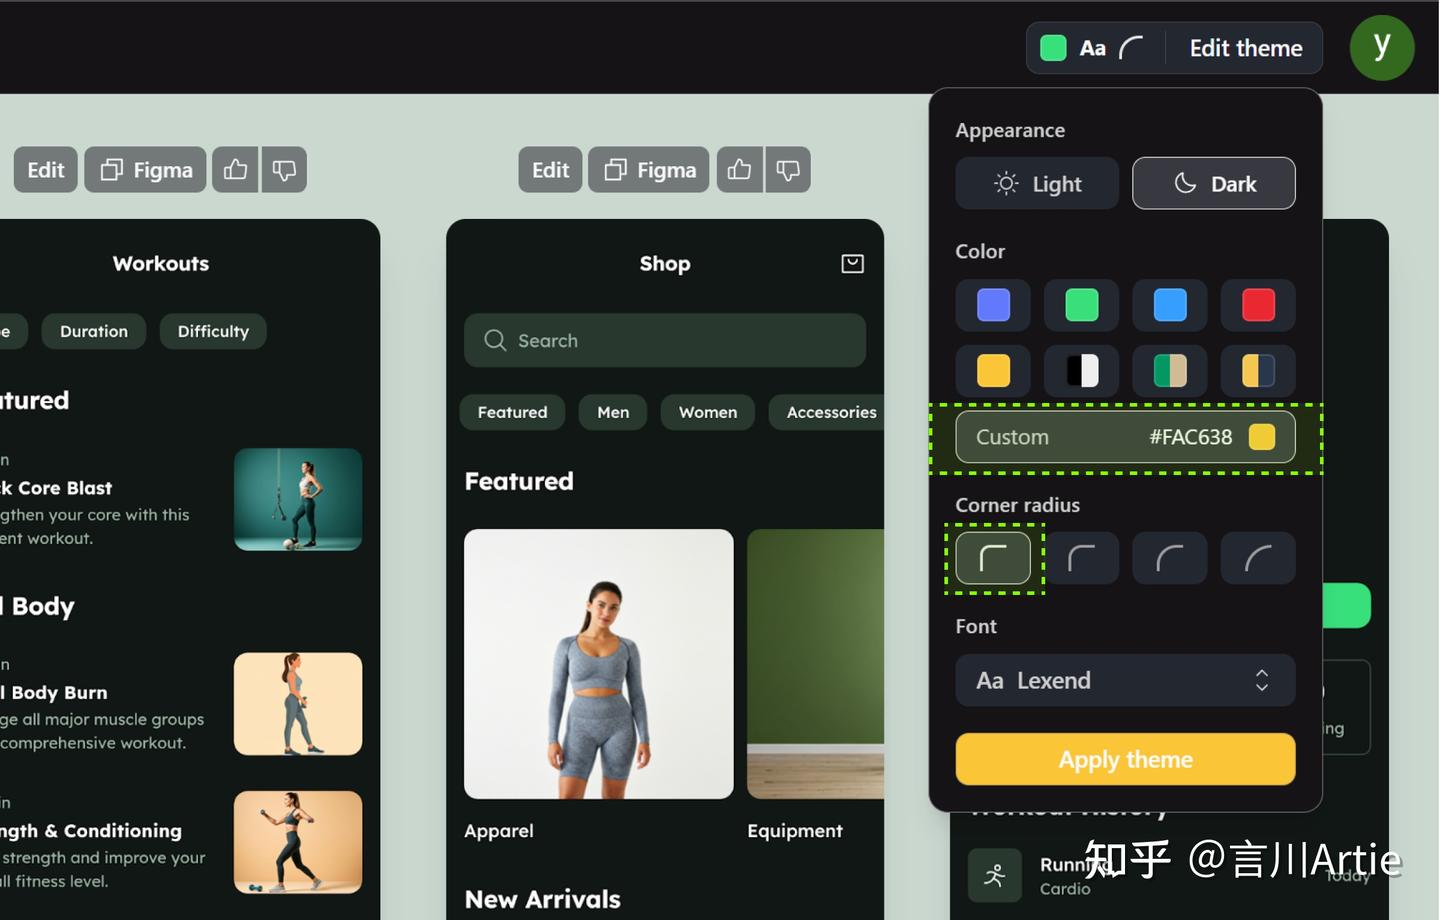
Task: Open the Lexend font dropdown
Action: [1125, 680]
